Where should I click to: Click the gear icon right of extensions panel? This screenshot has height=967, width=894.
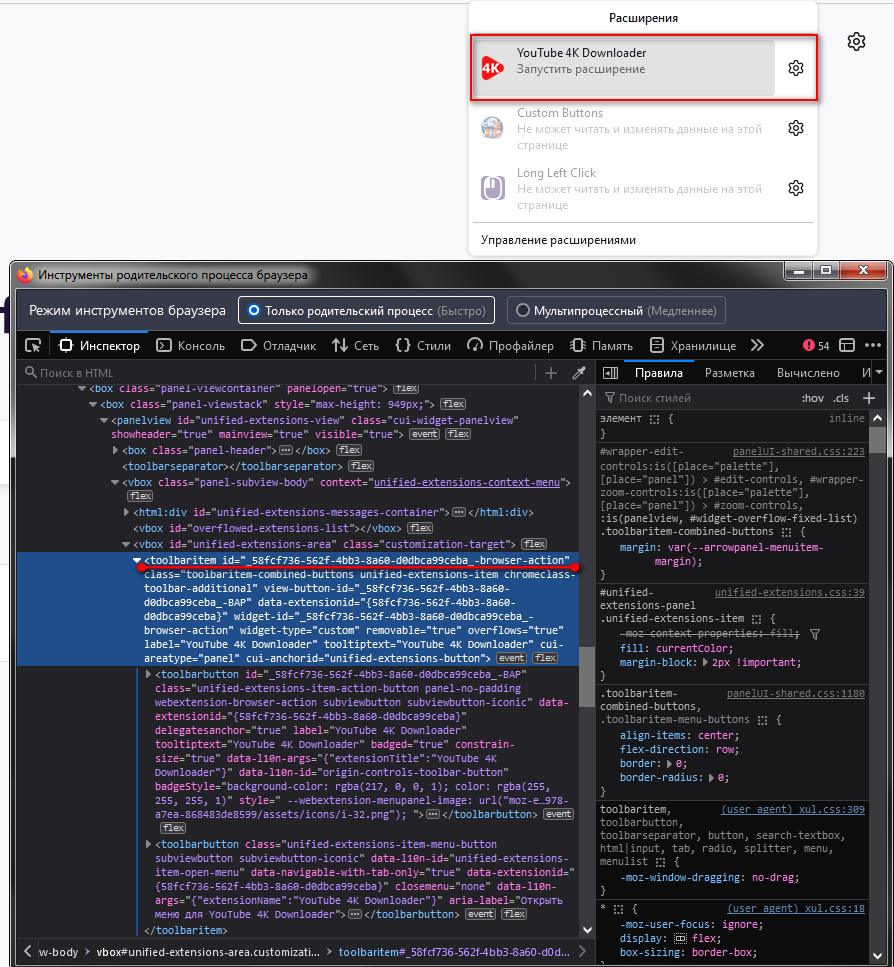click(x=856, y=42)
